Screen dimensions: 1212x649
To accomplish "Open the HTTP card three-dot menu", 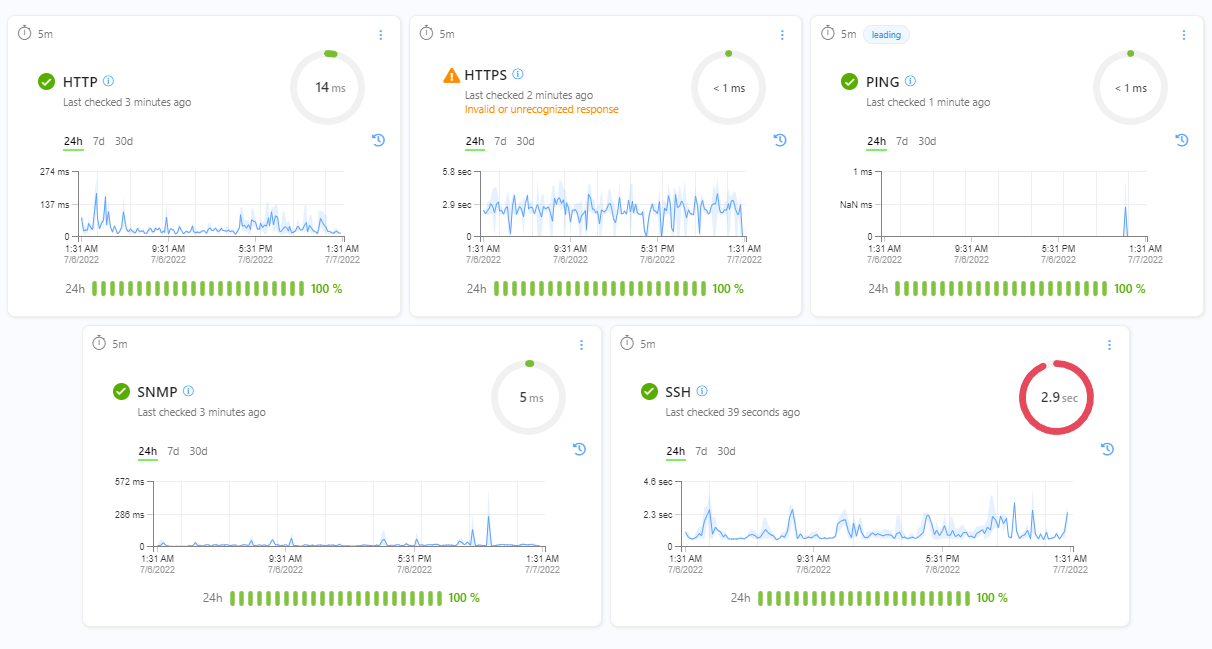I will point(380,35).
